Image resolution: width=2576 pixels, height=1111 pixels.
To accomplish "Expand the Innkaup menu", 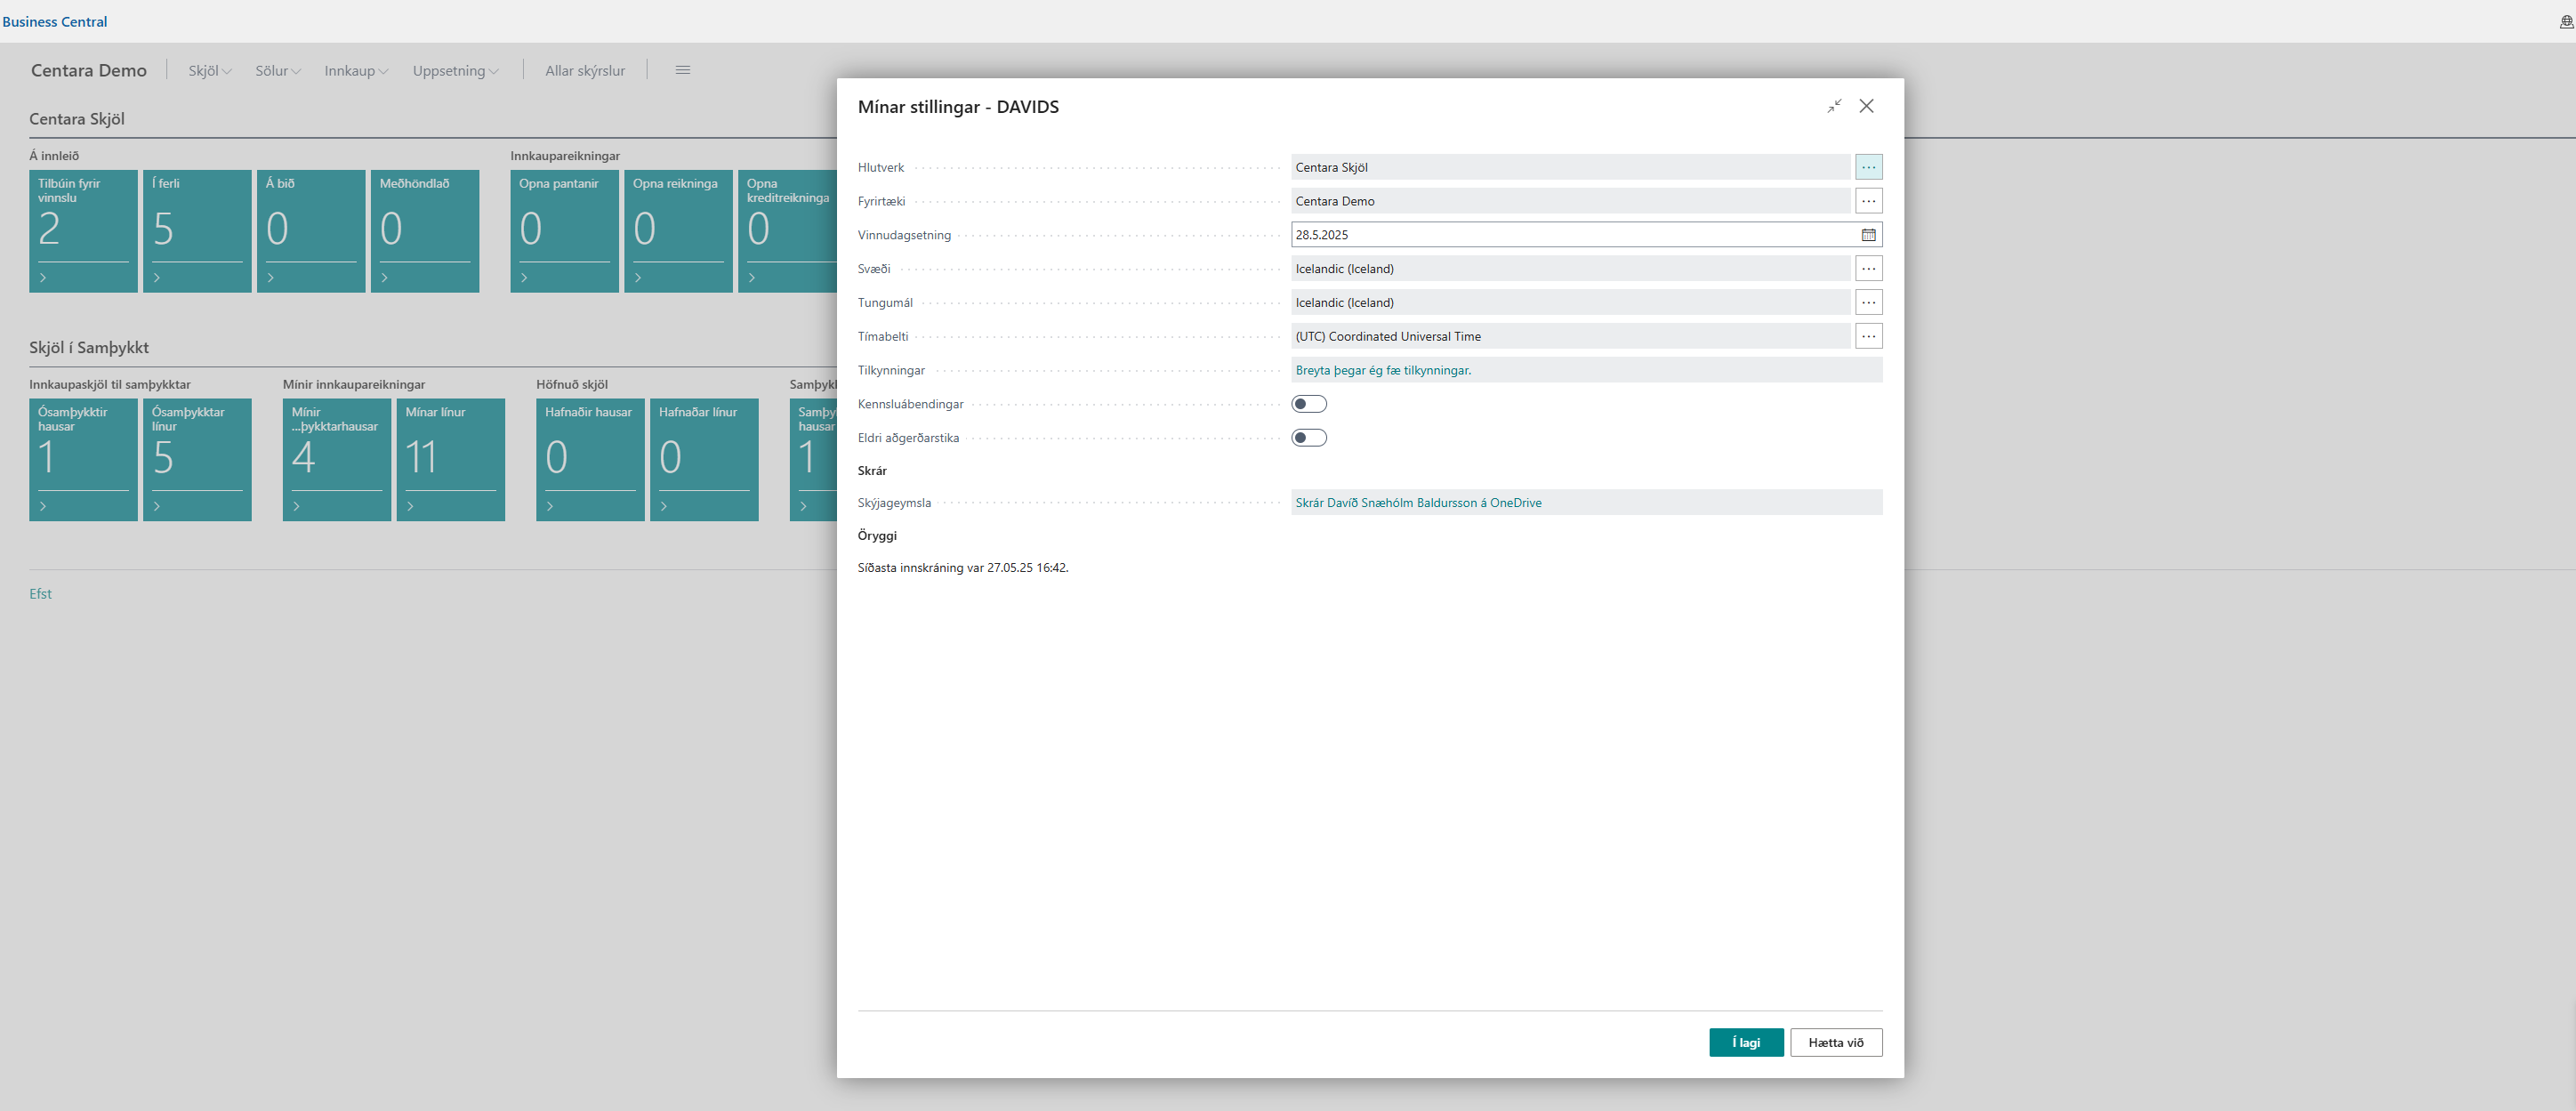I will tap(356, 71).
